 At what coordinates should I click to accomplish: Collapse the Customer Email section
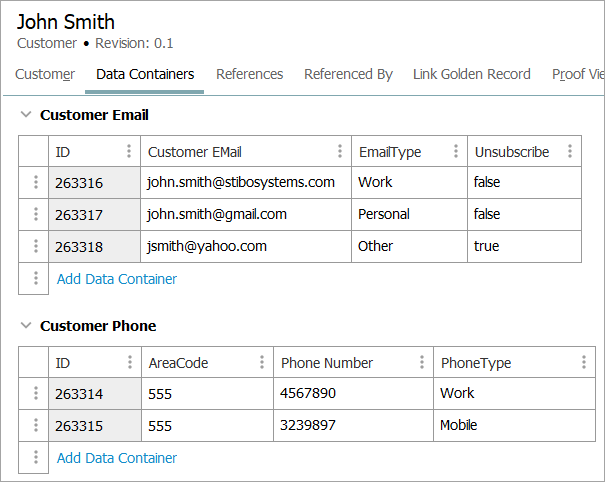pyautogui.click(x=26, y=115)
